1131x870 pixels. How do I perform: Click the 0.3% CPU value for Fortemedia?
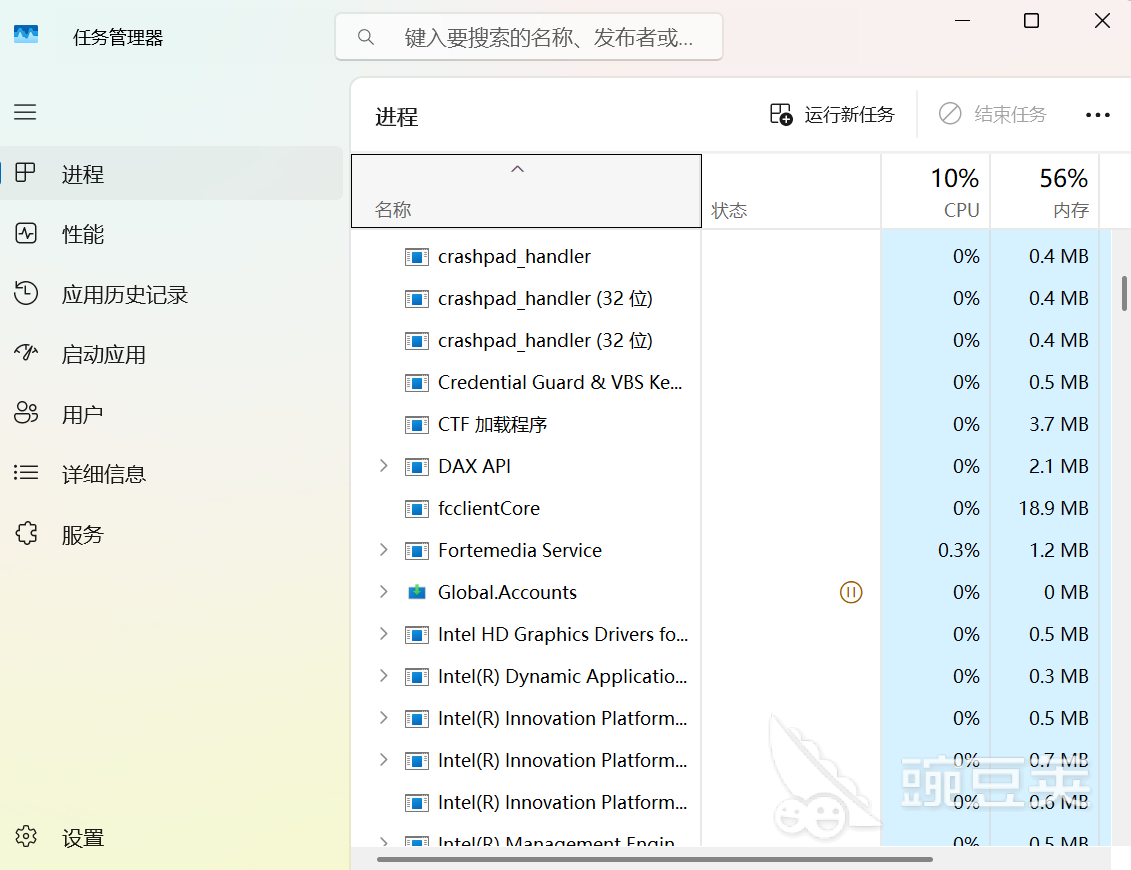[959, 550]
